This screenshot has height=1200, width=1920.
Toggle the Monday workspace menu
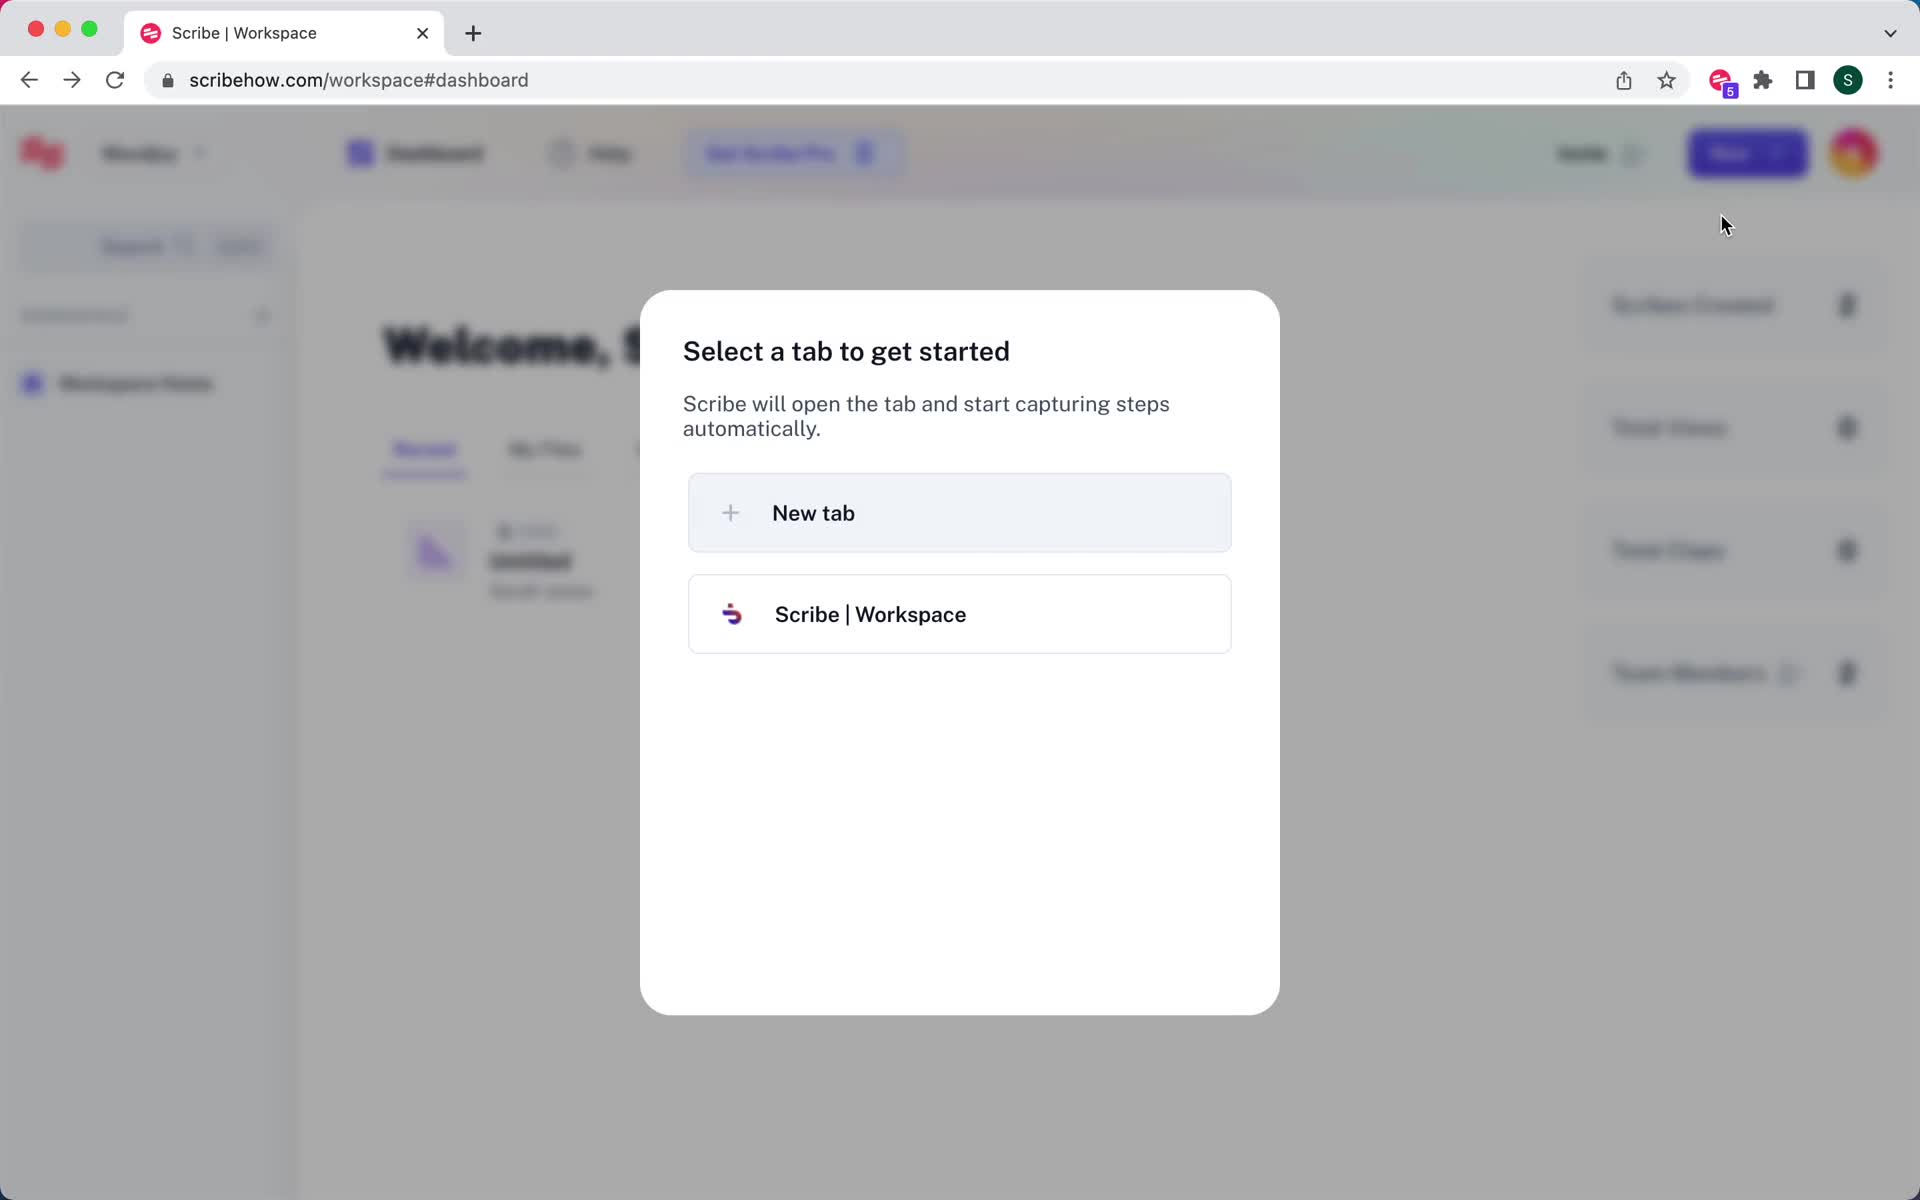point(156,153)
